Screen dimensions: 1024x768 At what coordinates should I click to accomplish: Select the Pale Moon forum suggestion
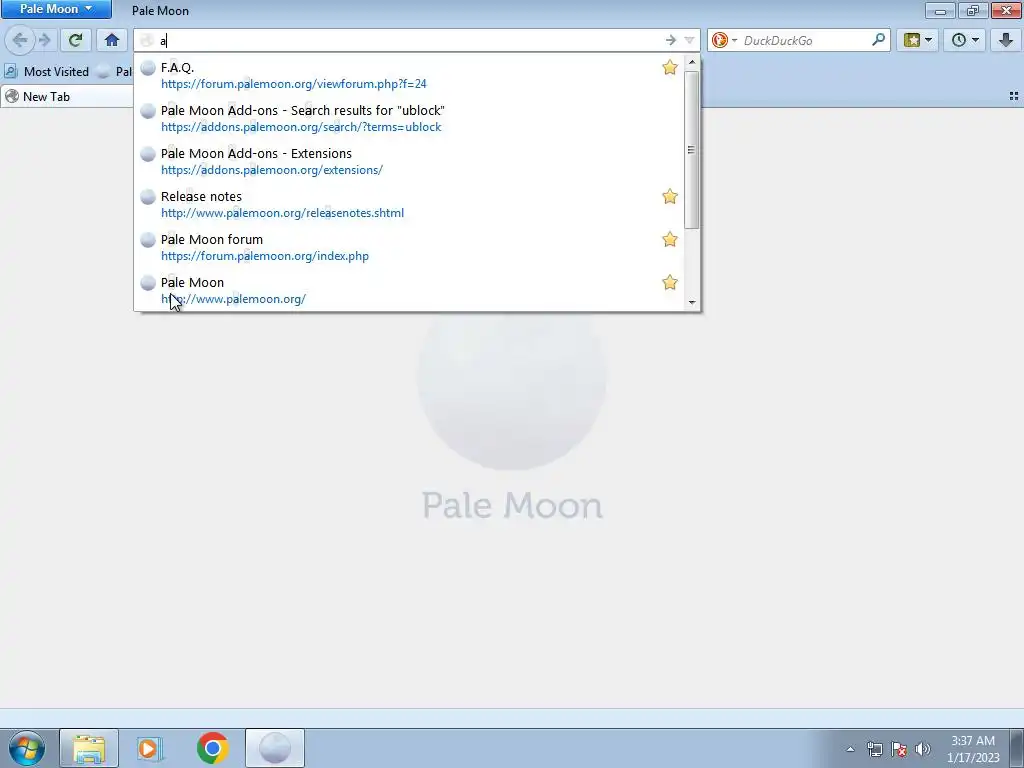point(212,240)
